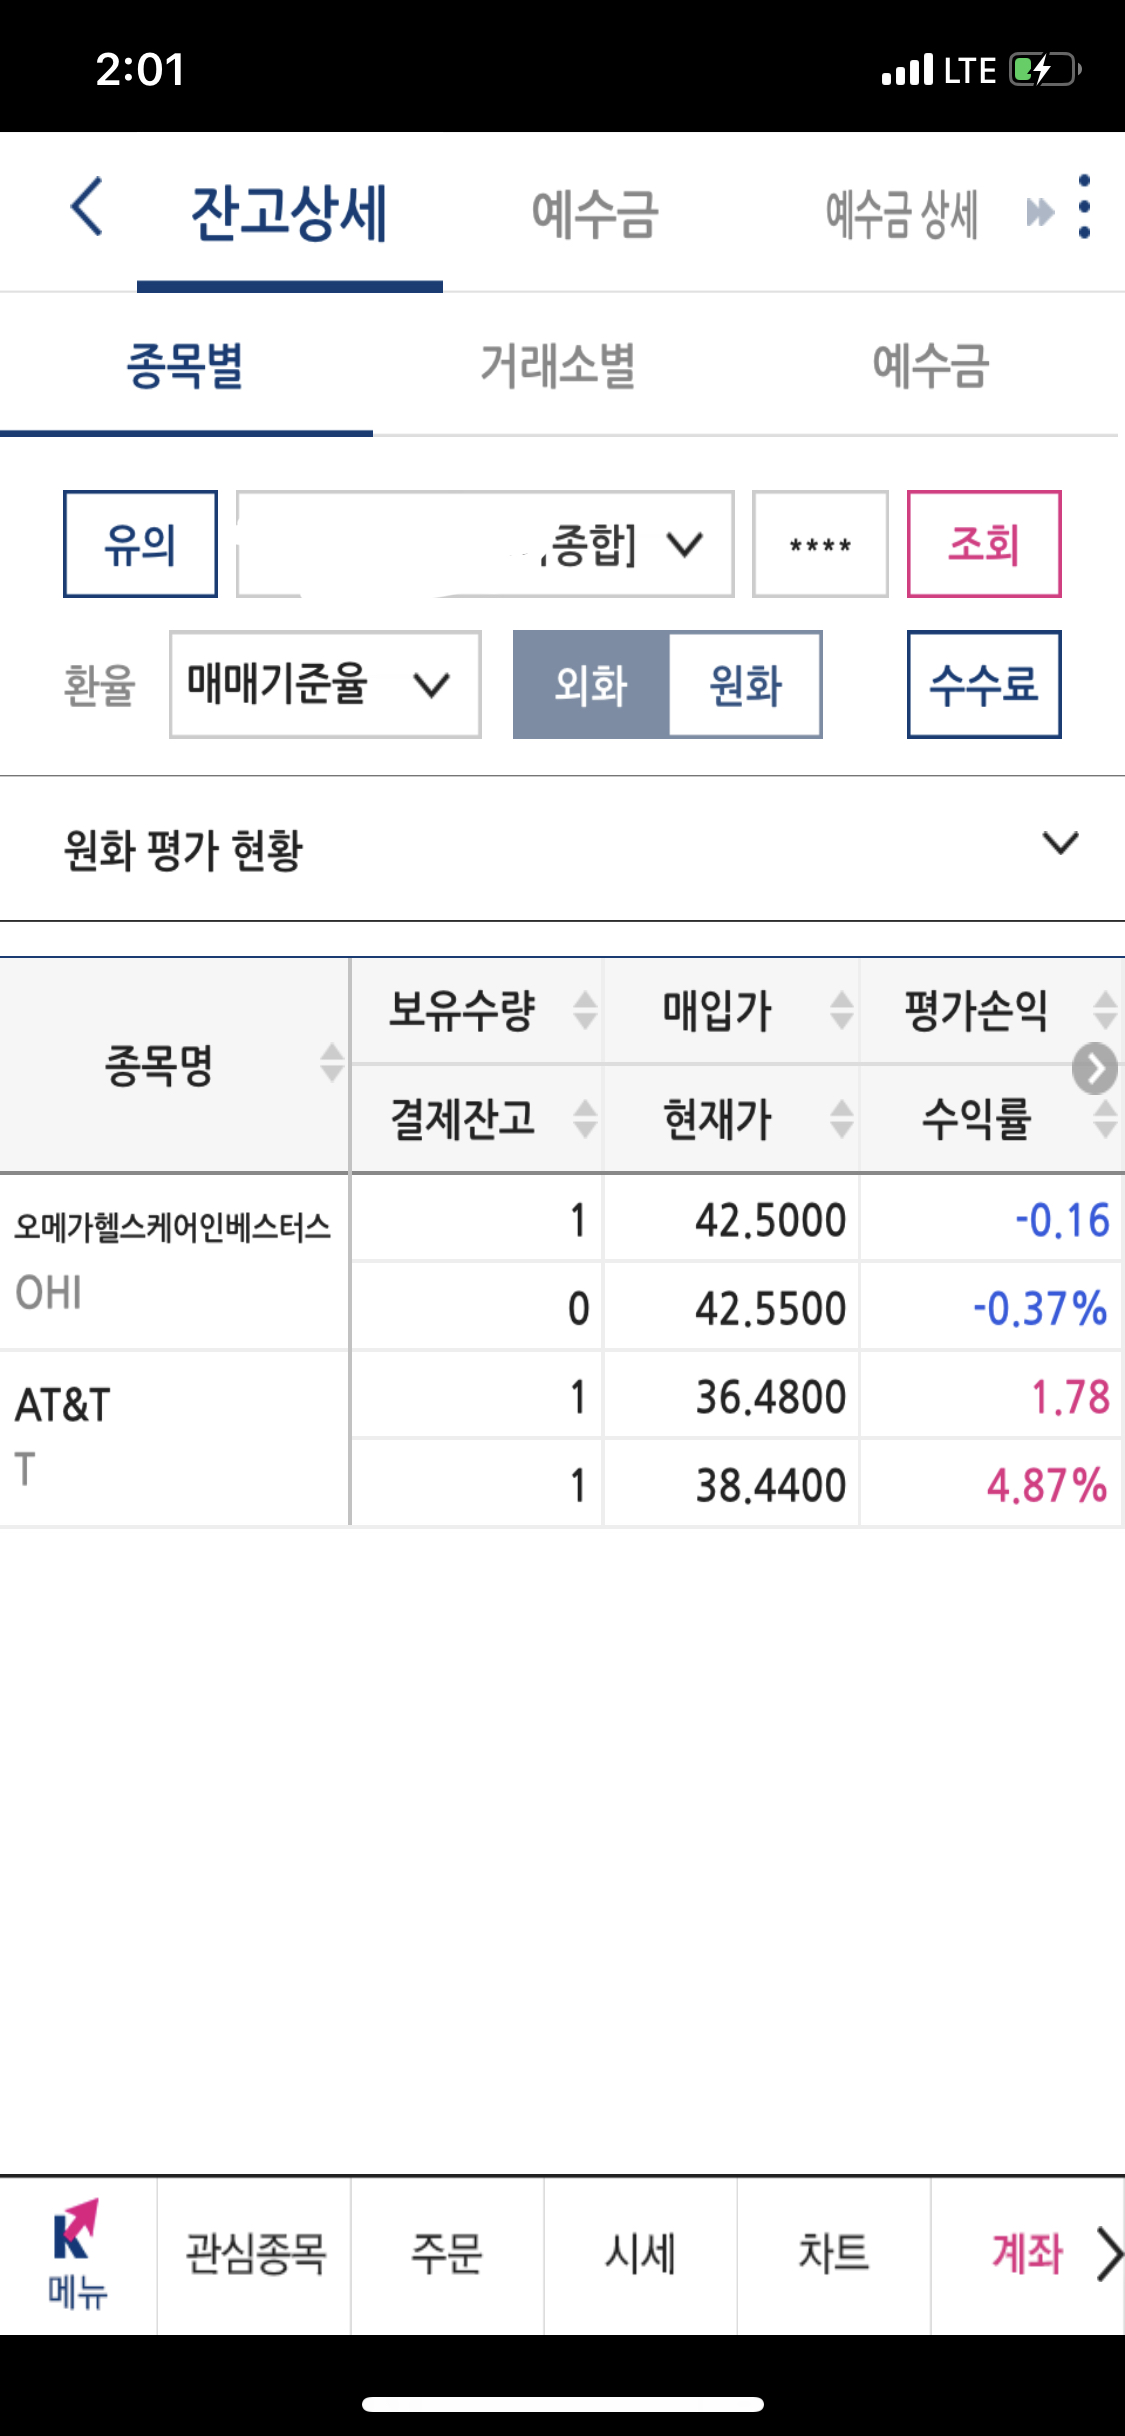
Task: Switch to the 예수금 sub-tab beside 거래소별
Action: point(931,366)
